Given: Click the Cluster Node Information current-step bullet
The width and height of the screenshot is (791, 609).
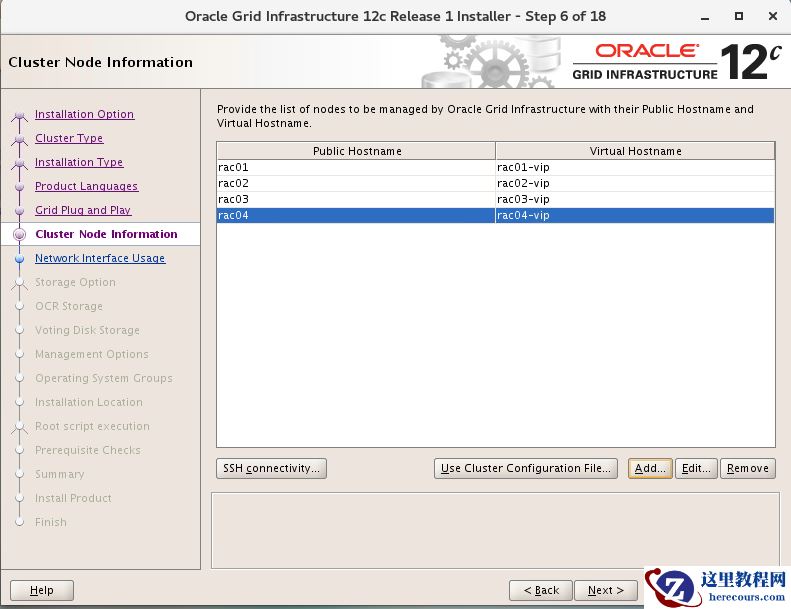Looking at the screenshot, I should tap(20, 234).
